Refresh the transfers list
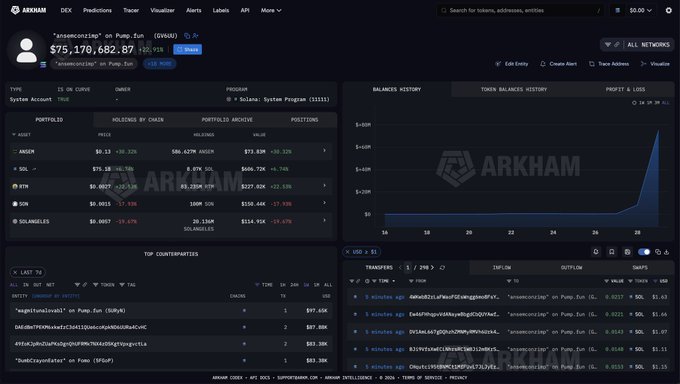The image size is (680, 384). [x=442, y=268]
